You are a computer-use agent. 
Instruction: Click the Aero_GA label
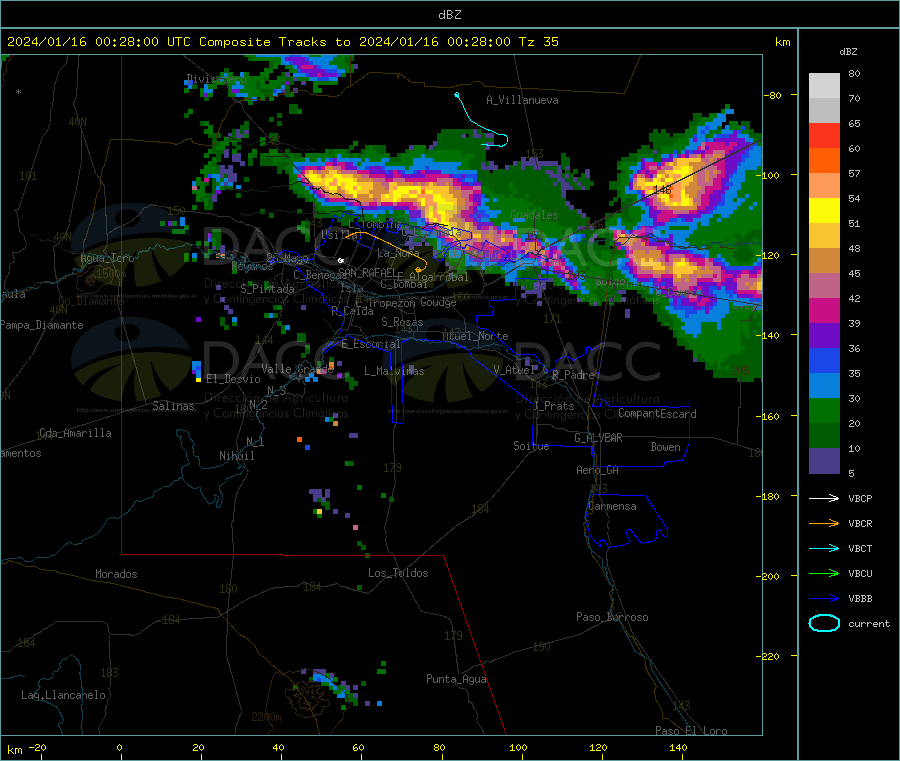(x=597, y=470)
